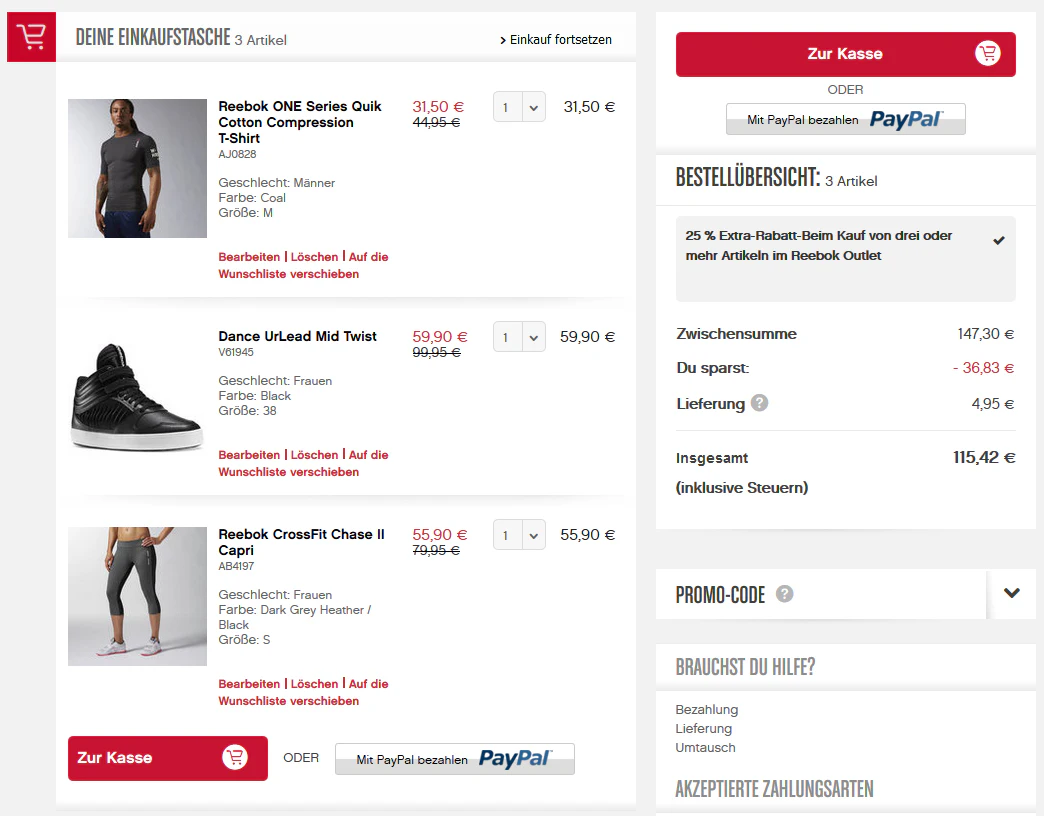This screenshot has width=1044, height=816.
Task: Open Compression T-Shirt product thumbnail
Action: pyautogui.click(x=137, y=168)
